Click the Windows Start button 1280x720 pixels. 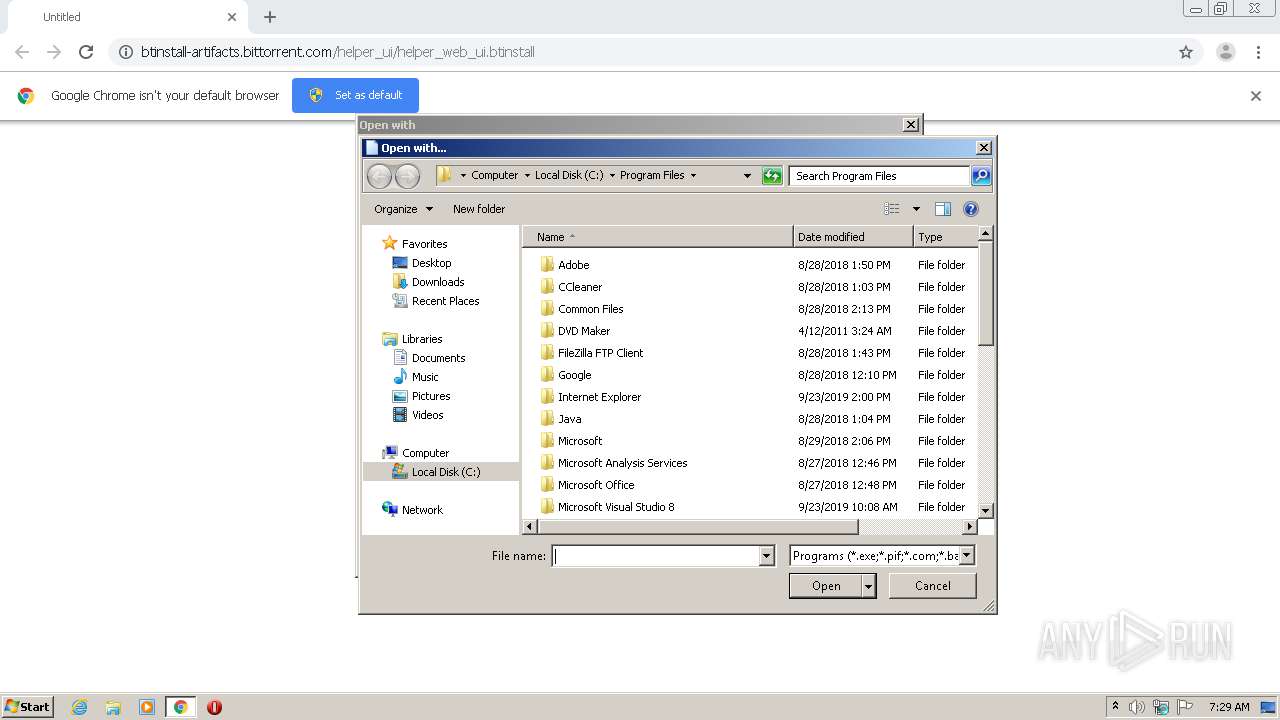click(x=28, y=707)
